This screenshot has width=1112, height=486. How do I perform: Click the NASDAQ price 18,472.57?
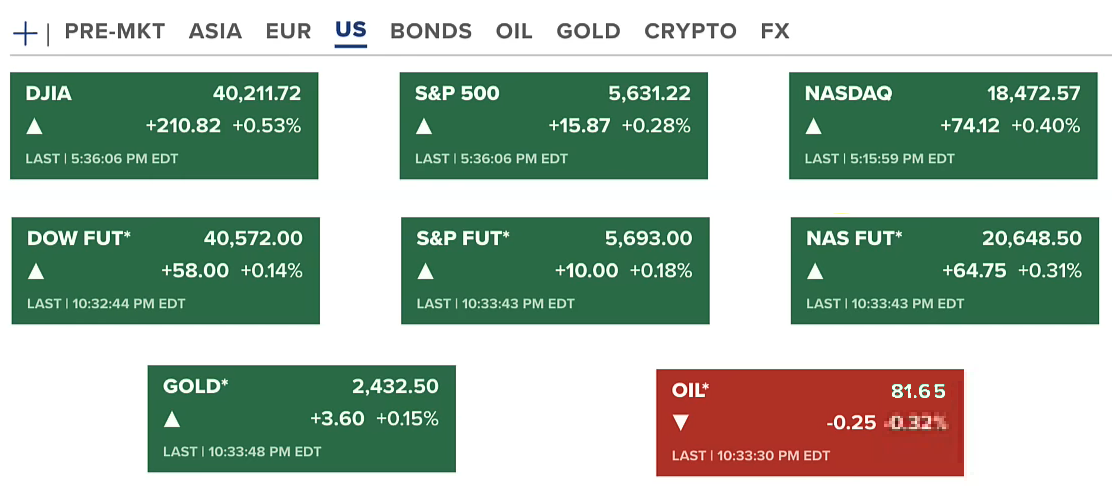[x=1033, y=94]
